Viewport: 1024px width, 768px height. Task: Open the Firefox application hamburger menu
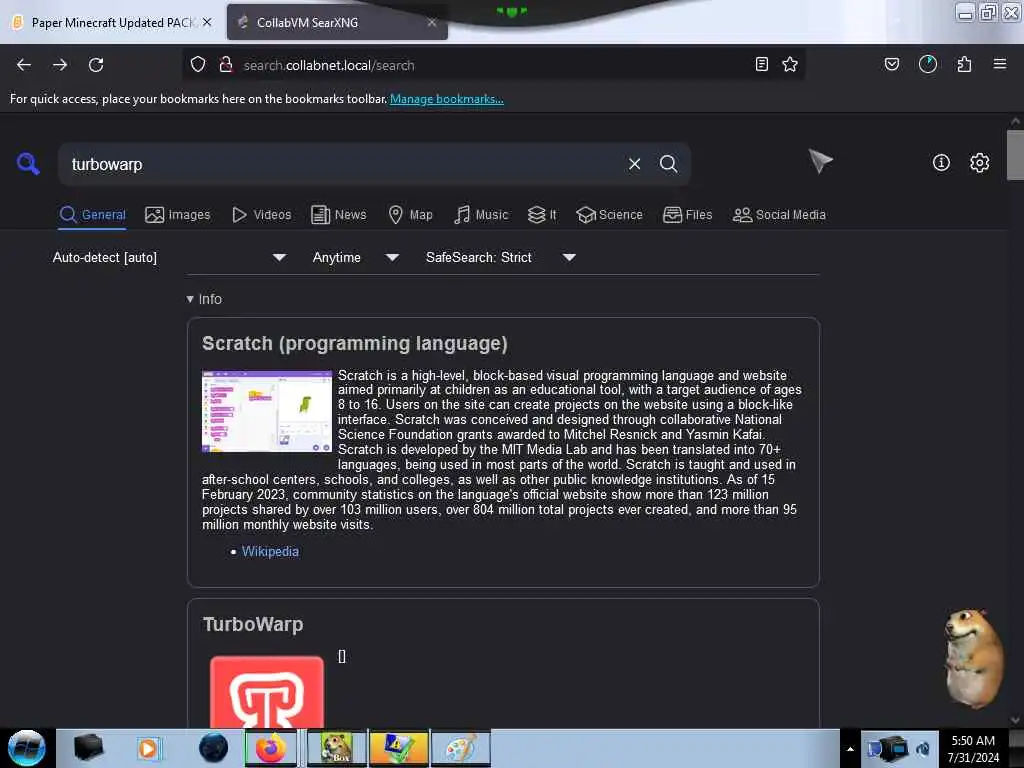[1000, 64]
